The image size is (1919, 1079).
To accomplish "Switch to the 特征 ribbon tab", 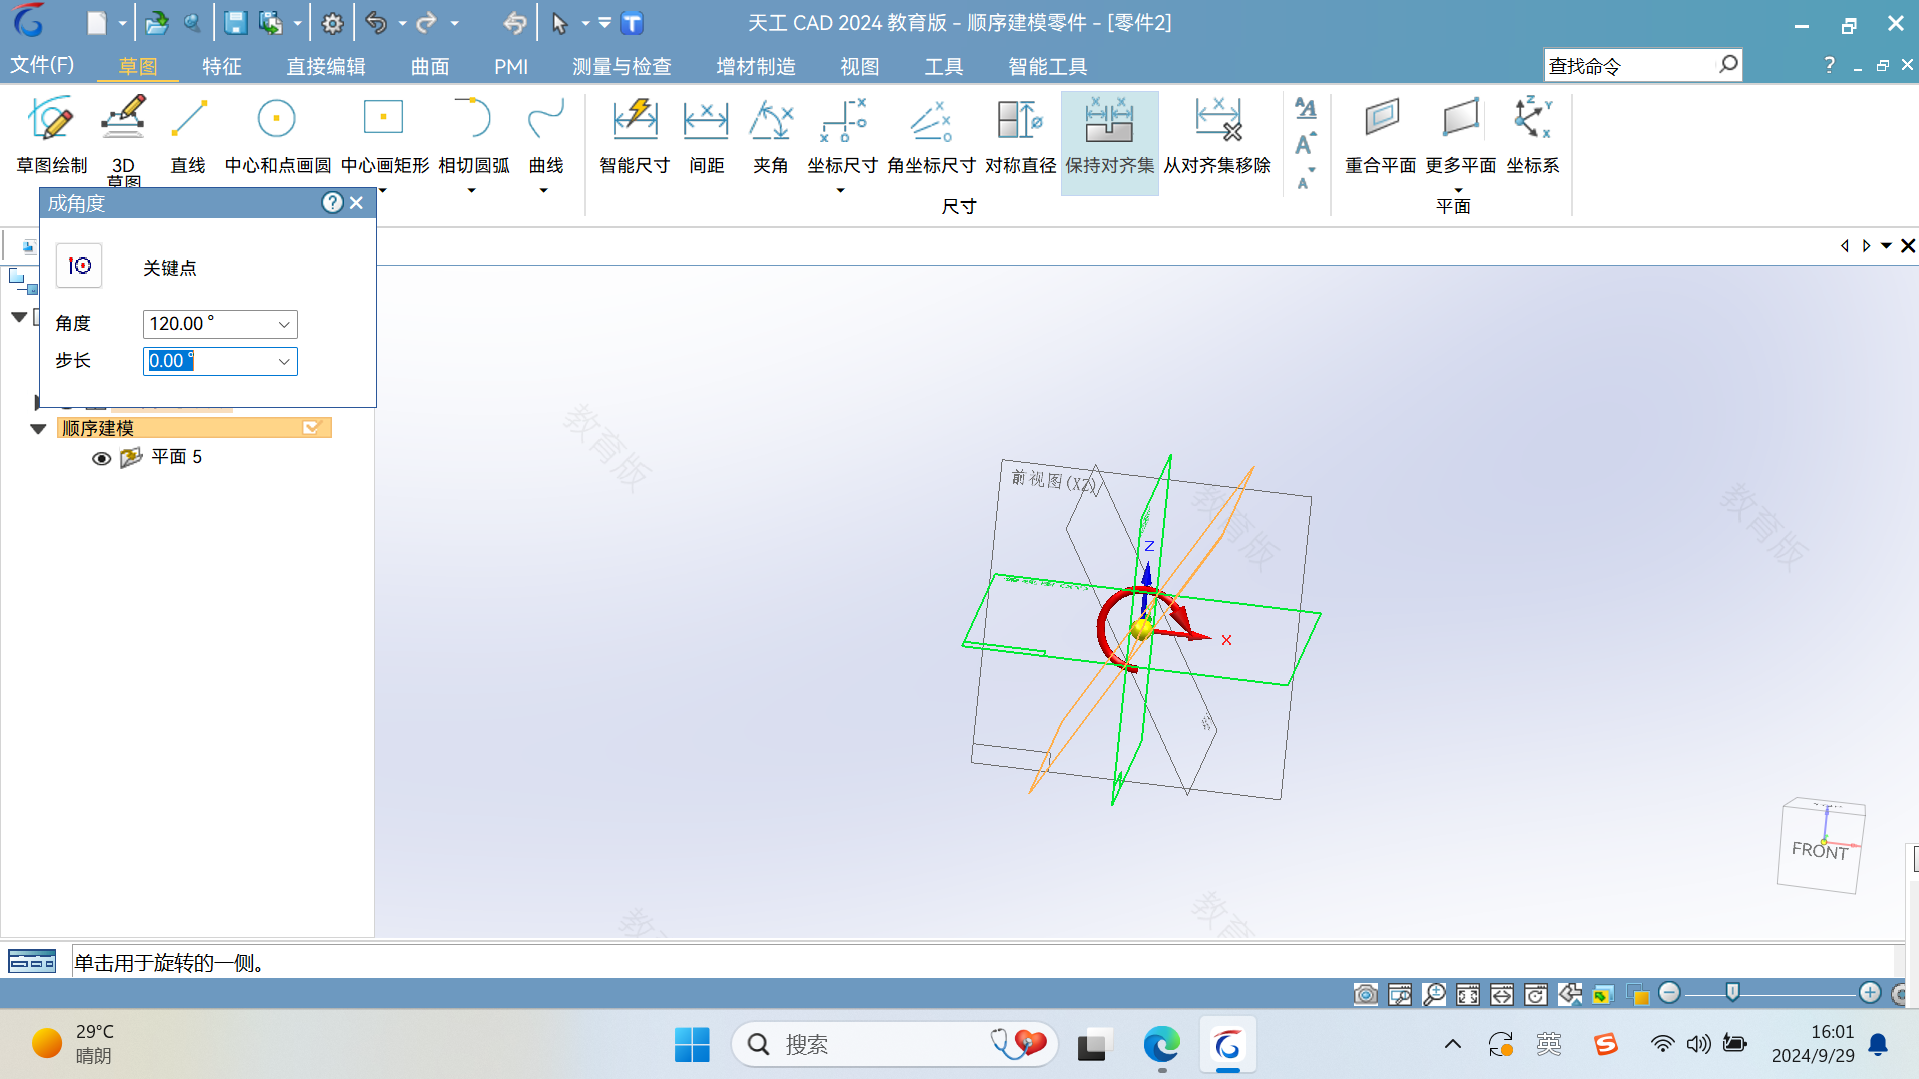I will [222, 66].
